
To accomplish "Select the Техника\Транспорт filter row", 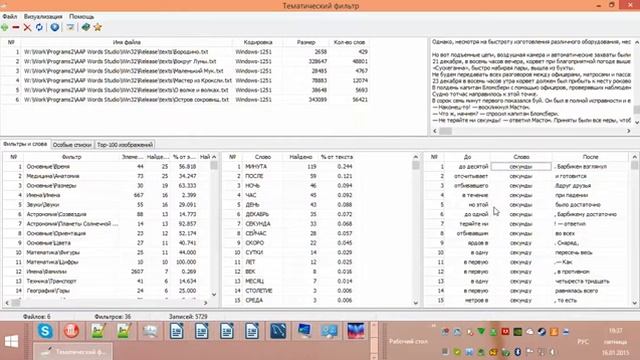I will [x=107, y=281].
